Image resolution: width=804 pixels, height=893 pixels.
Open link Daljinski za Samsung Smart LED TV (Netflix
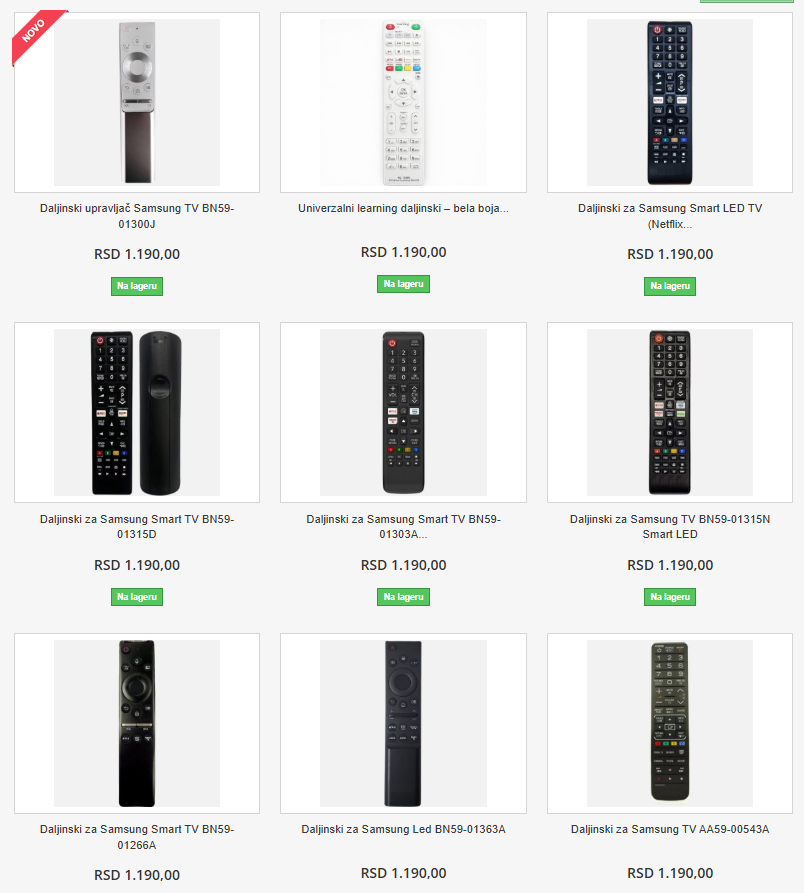tap(670, 216)
